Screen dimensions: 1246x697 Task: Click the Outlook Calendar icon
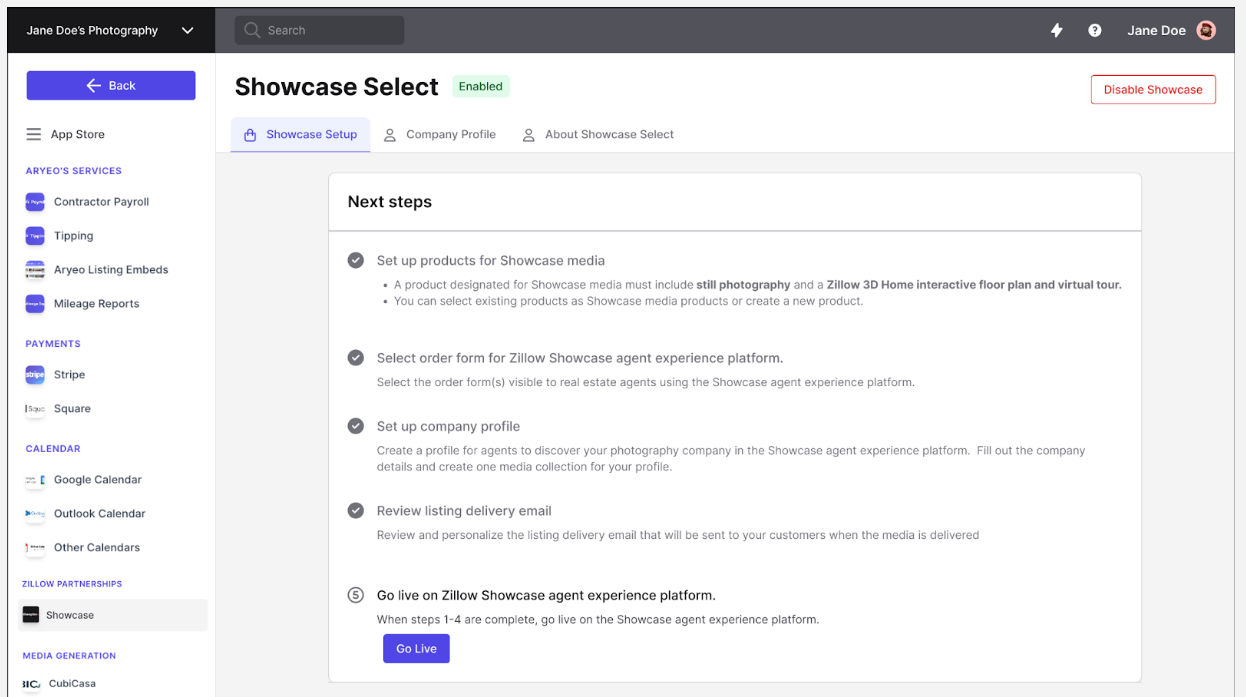click(x=35, y=514)
